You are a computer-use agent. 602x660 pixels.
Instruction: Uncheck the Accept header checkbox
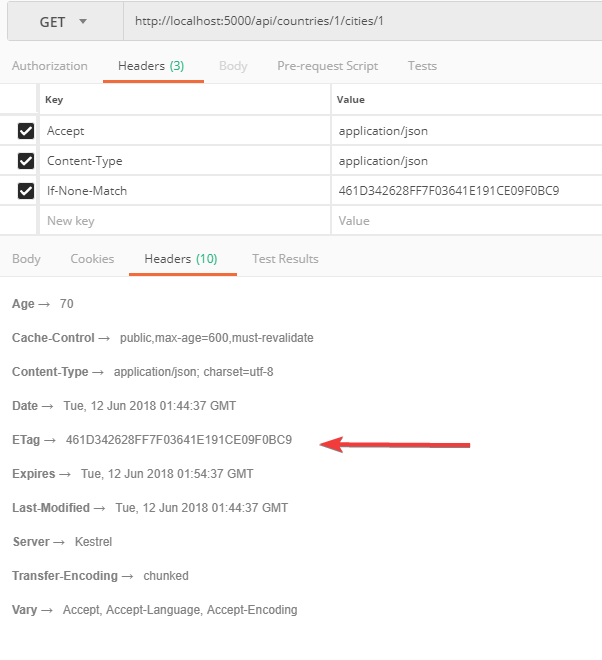tap(26, 131)
